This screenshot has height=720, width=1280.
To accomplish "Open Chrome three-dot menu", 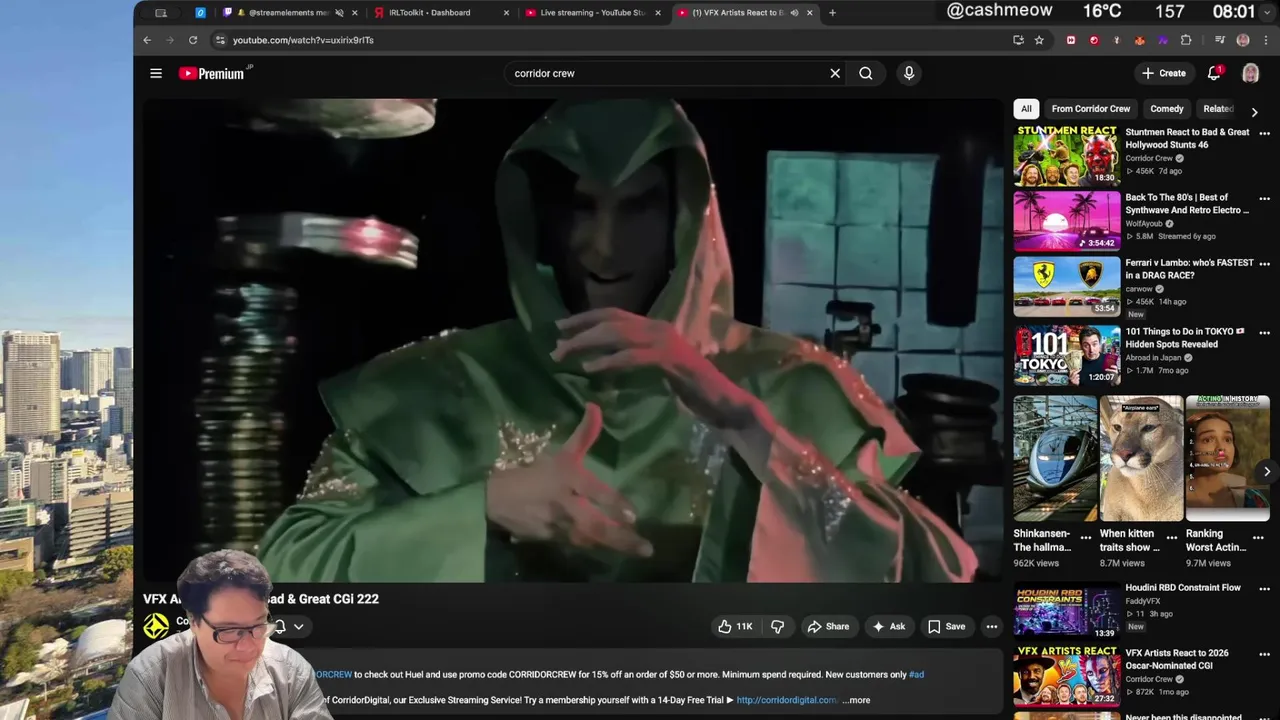I will click(1265, 40).
